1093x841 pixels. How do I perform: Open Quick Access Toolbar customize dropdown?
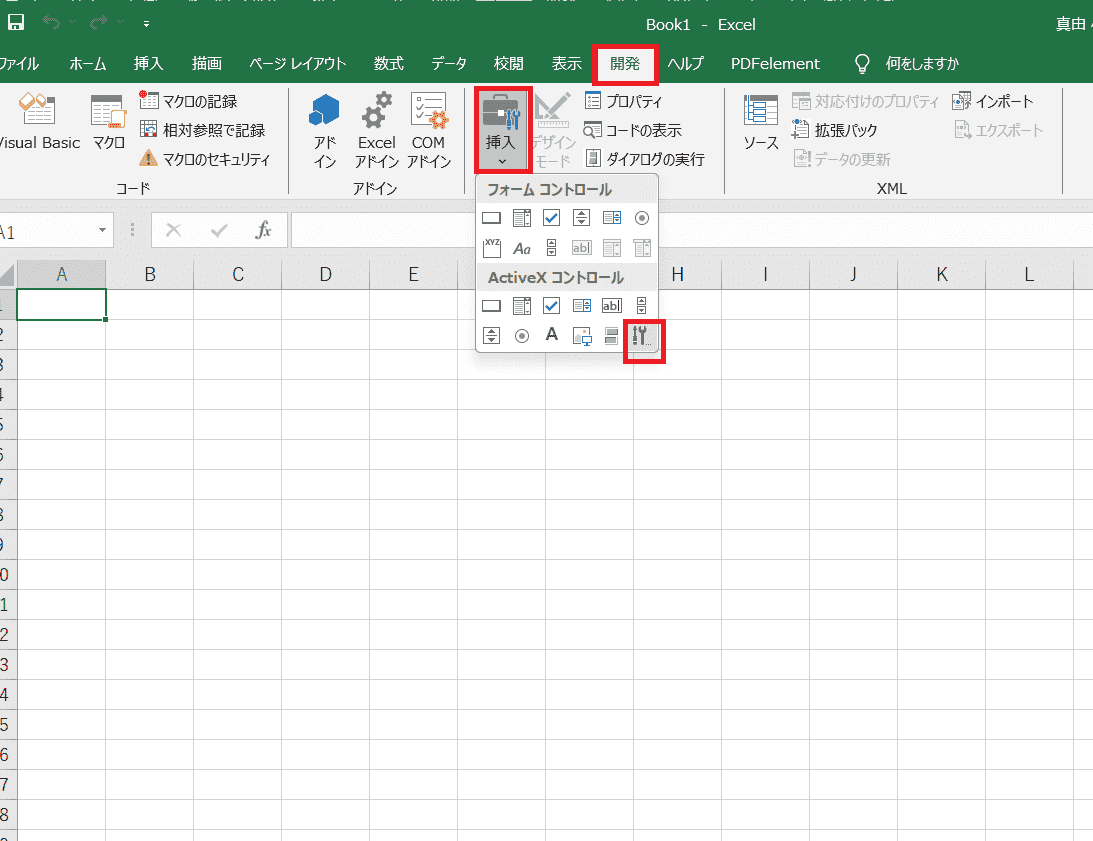147,23
